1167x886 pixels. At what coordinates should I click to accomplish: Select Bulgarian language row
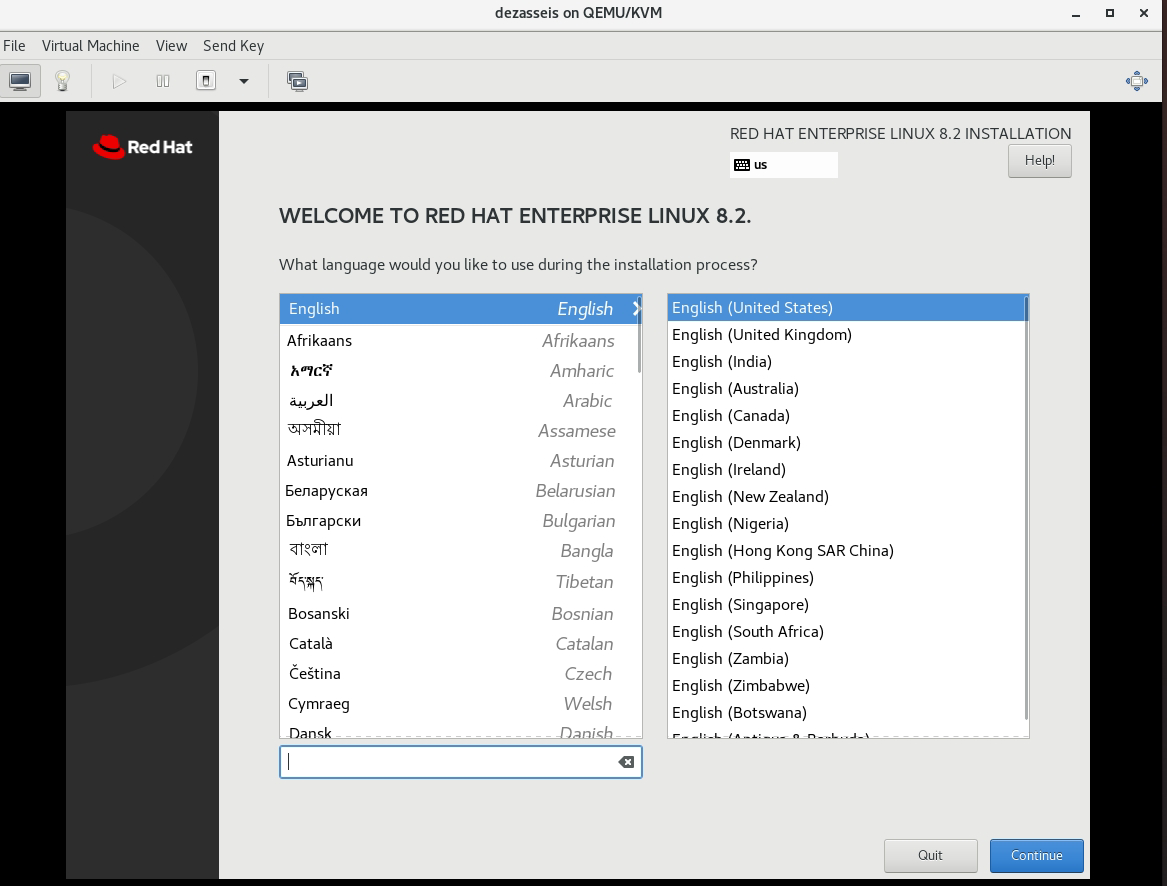click(x=461, y=521)
